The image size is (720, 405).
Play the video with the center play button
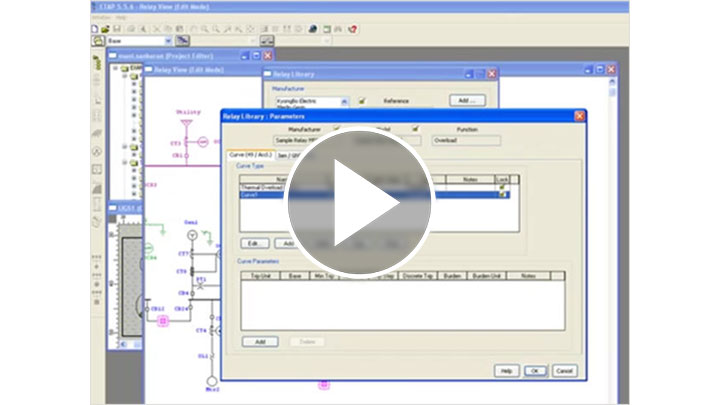pos(360,203)
